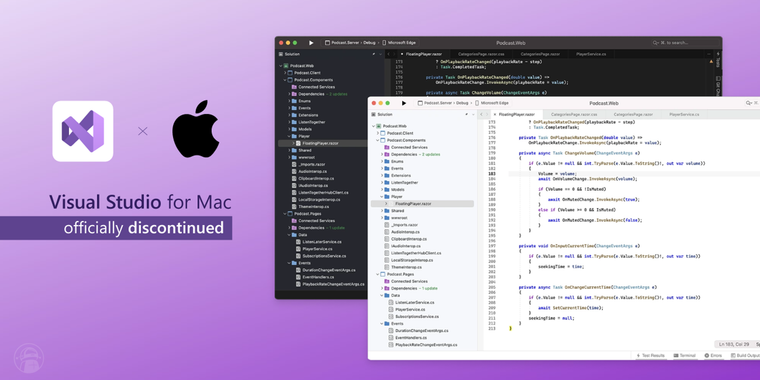Open LocalStorageInterop.cs in light window

(412, 260)
